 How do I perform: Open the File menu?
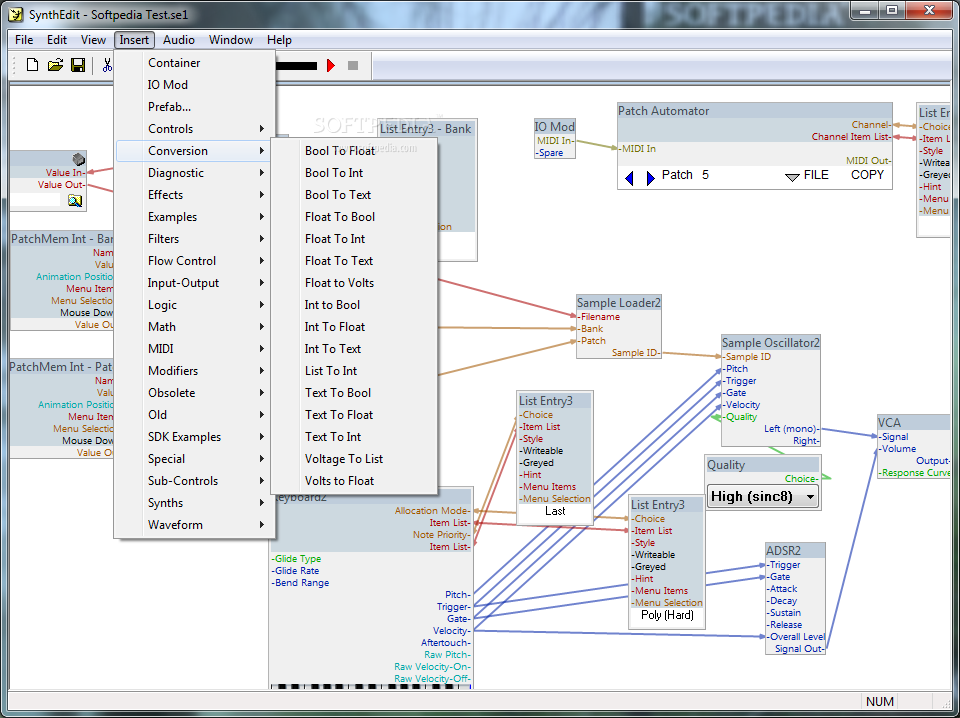[24, 40]
